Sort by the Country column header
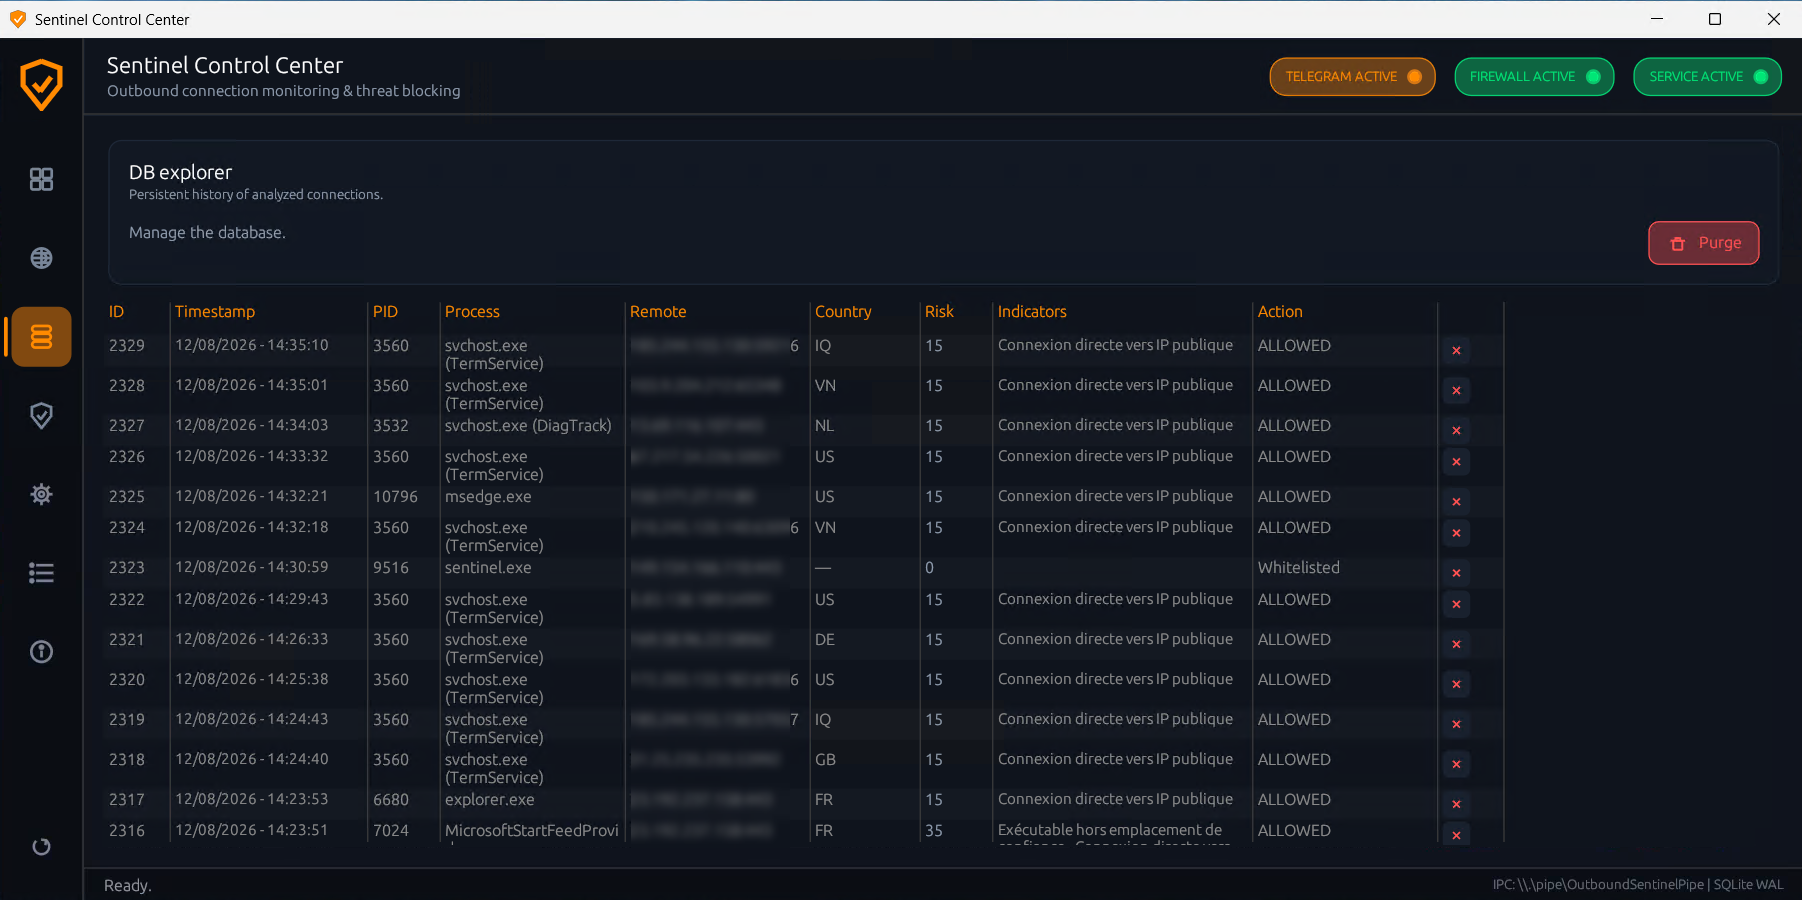The image size is (1802, 900). (843, 312)
